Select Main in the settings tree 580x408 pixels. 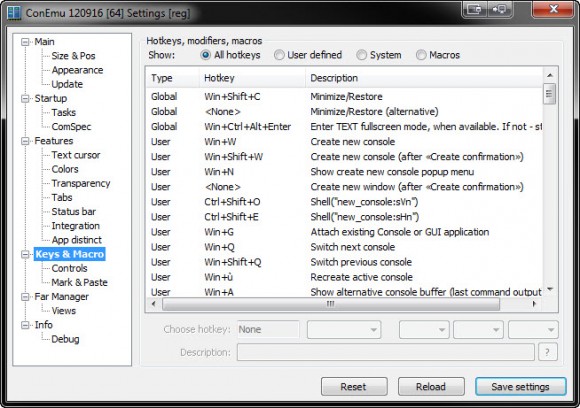click(44, 42)
